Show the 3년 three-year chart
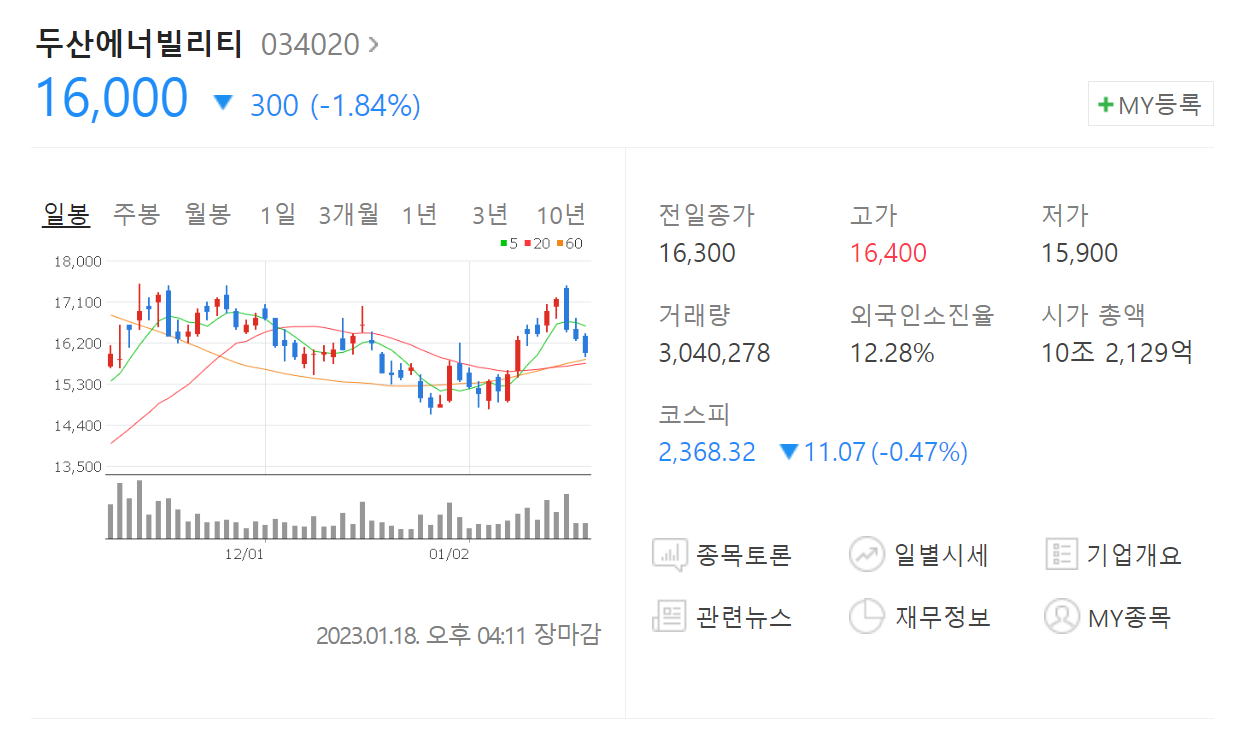 (x=490, y=214)
